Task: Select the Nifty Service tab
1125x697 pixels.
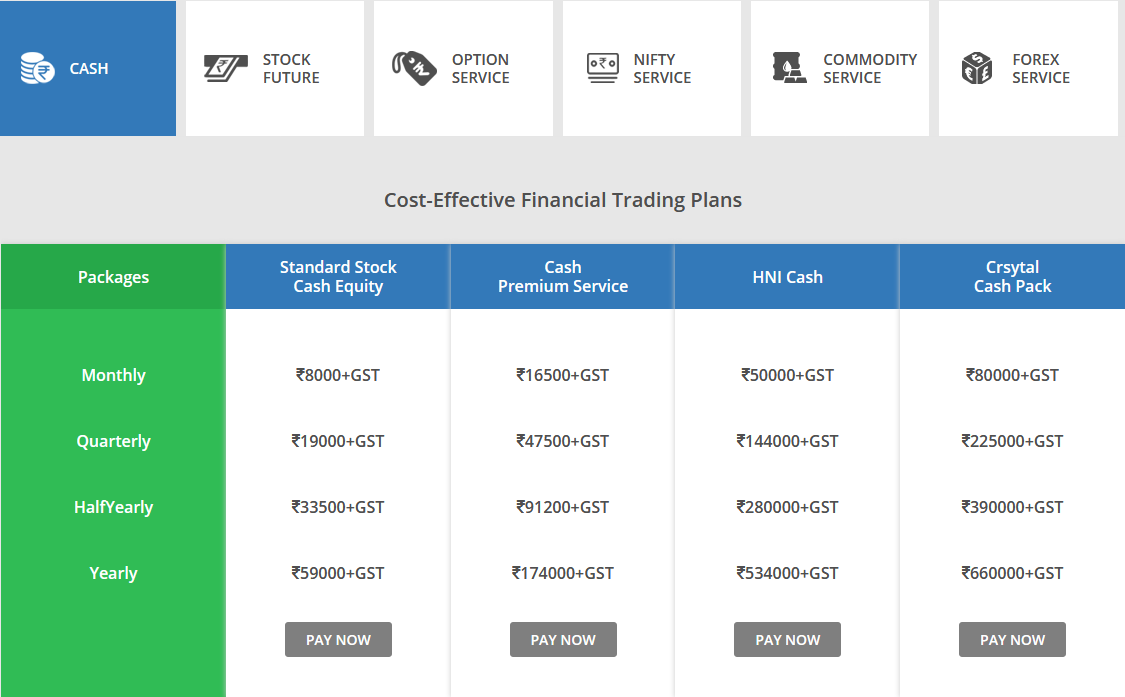Action: coord(662,69)
